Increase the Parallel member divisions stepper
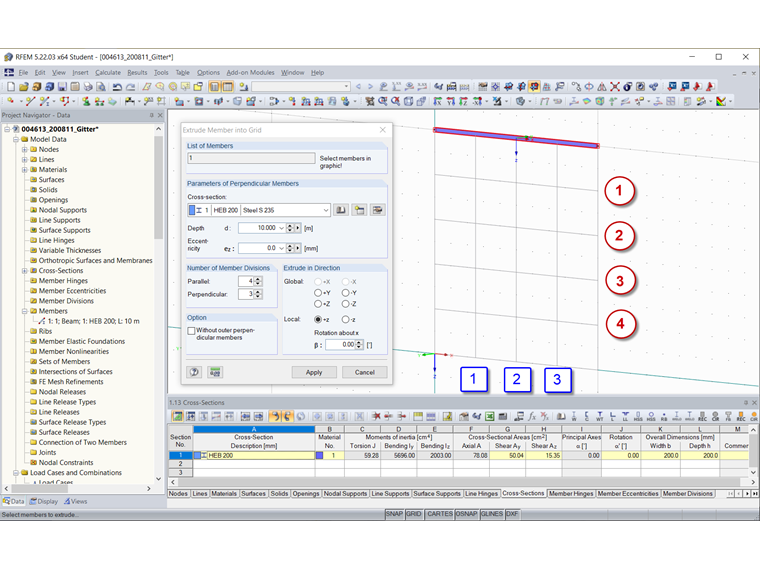This screenshot has width=760, height=570. point(258,279)
